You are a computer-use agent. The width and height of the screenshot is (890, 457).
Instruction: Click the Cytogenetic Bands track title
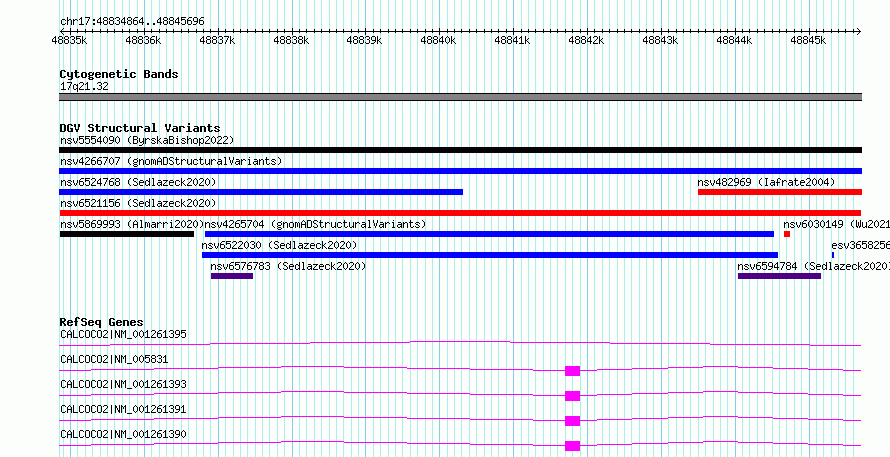pos(119,74)
